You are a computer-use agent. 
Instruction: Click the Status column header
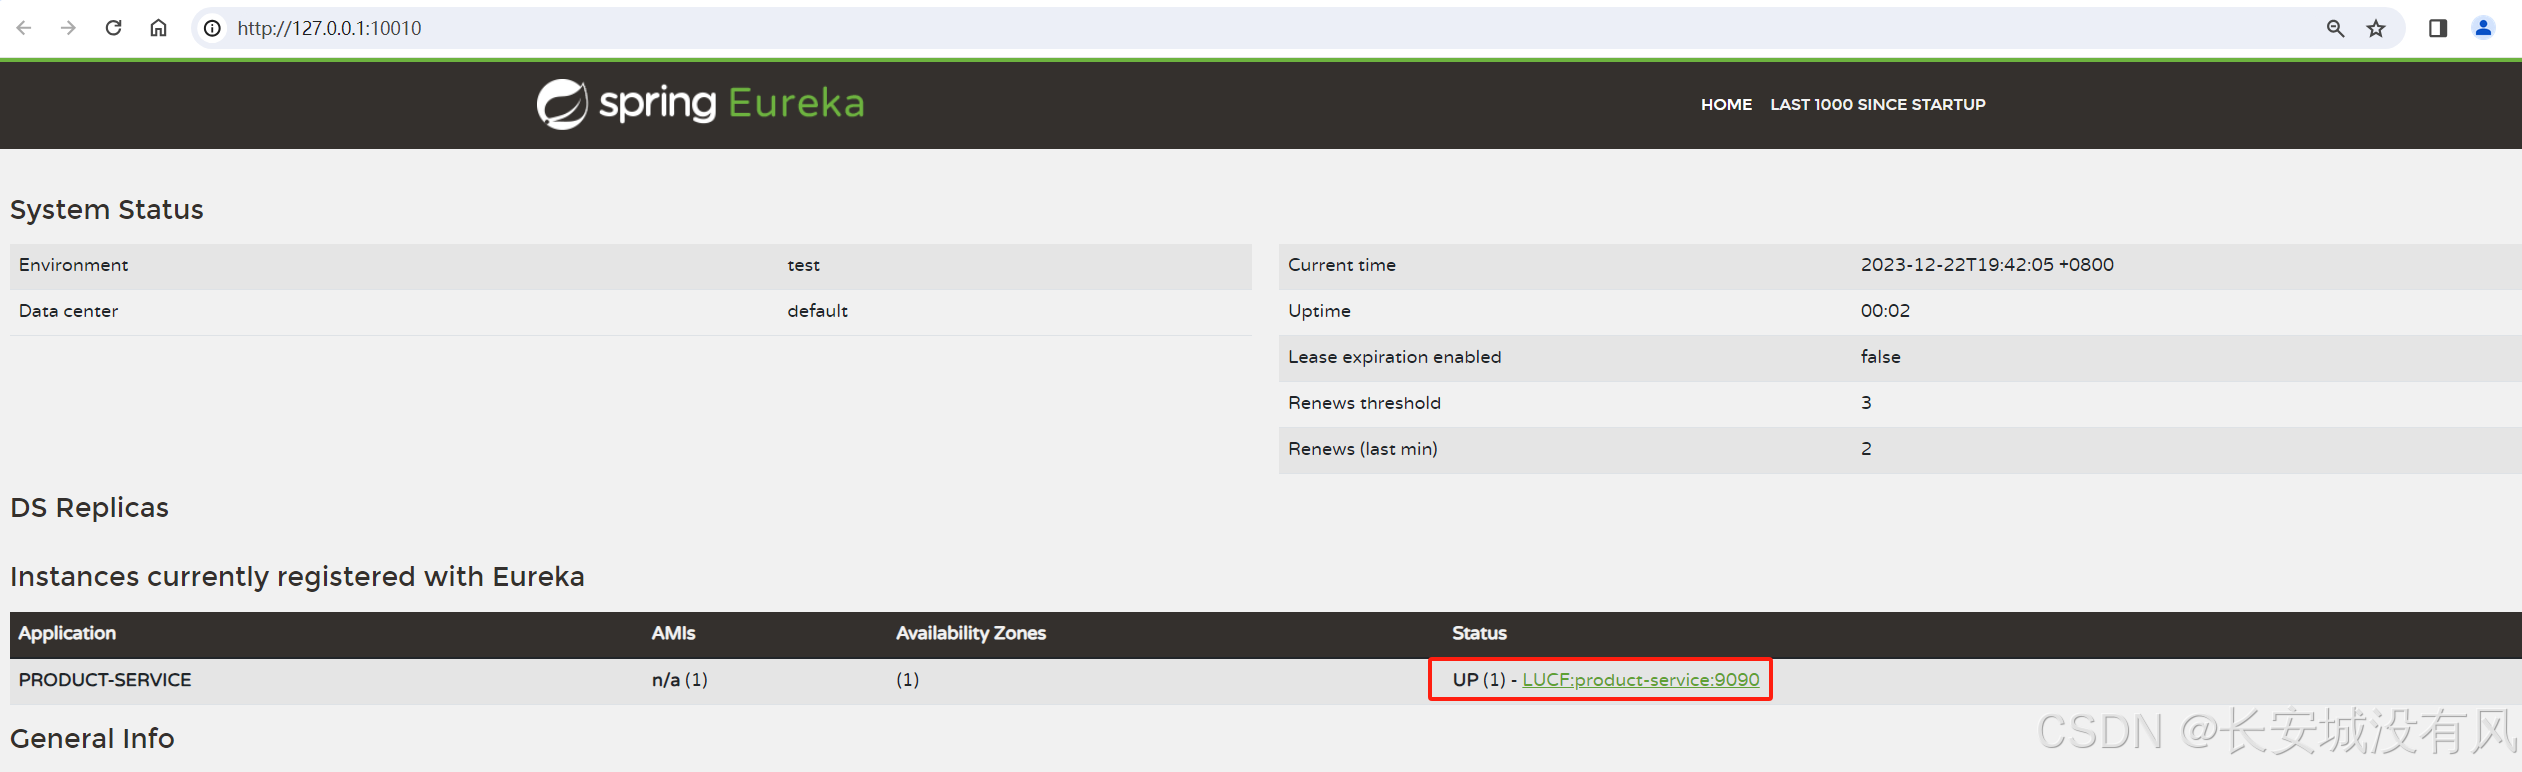pos(1479,633)
